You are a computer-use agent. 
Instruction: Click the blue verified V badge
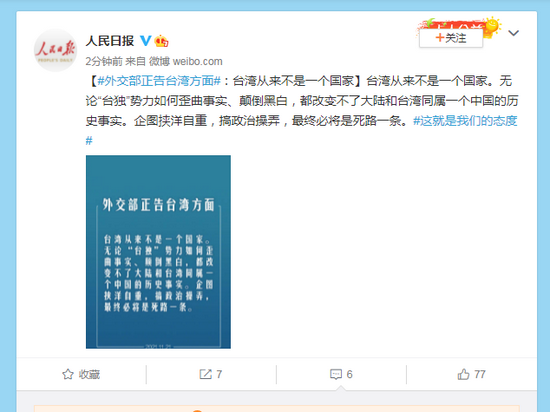pyautogui.click(x=146, y=41)
